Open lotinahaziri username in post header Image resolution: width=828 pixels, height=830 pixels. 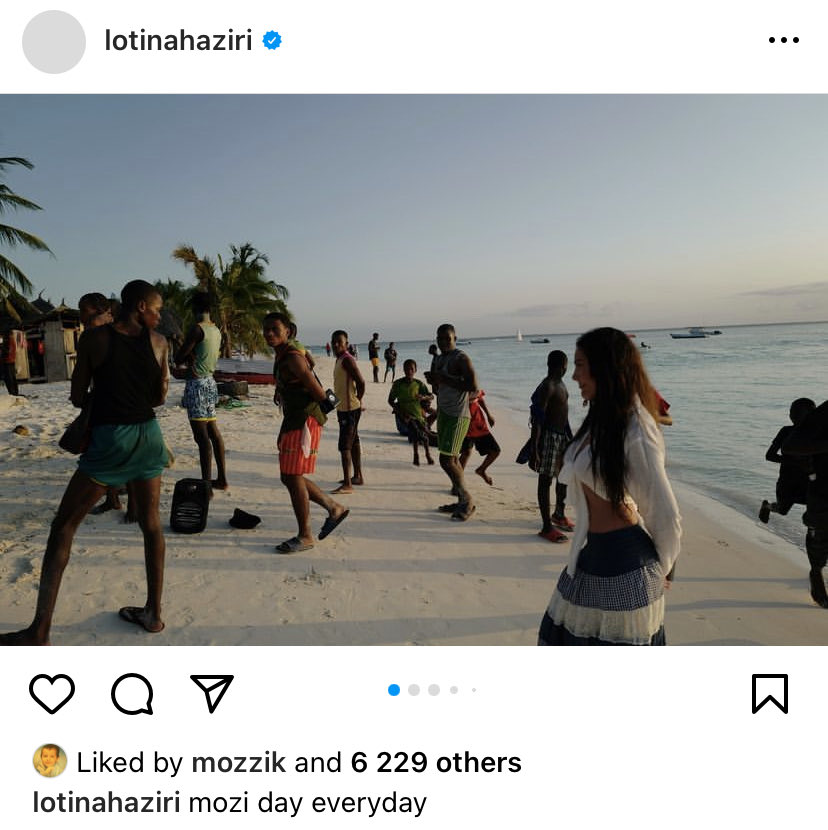tap(178, 40)
